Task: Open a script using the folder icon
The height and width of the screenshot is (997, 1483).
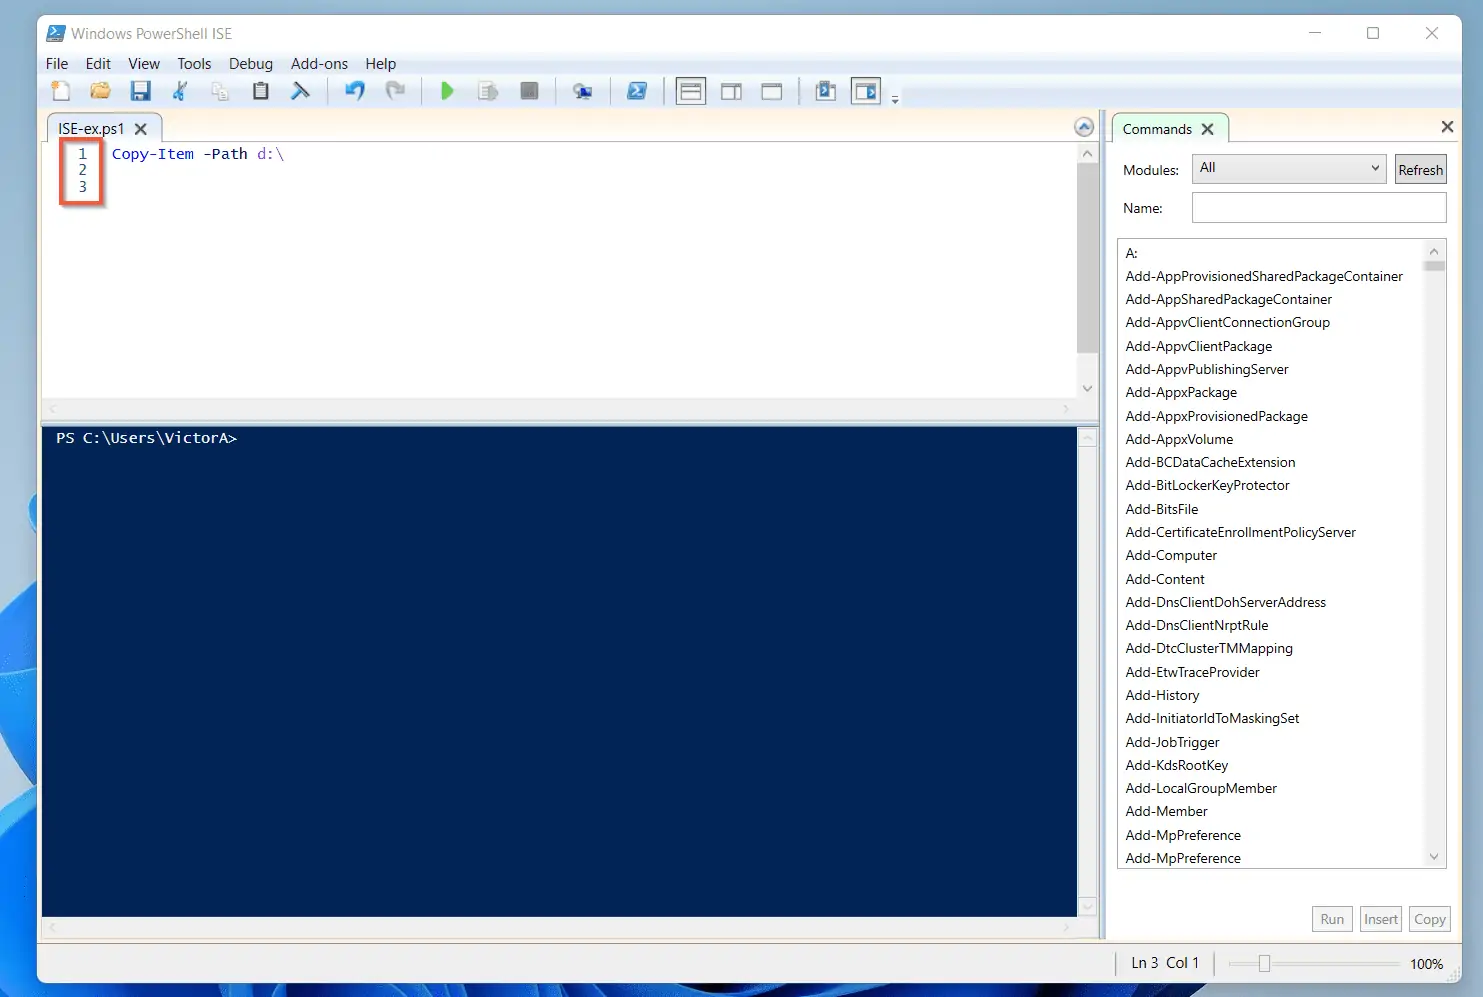Action: pyautogui.click(x=100, y=91)
